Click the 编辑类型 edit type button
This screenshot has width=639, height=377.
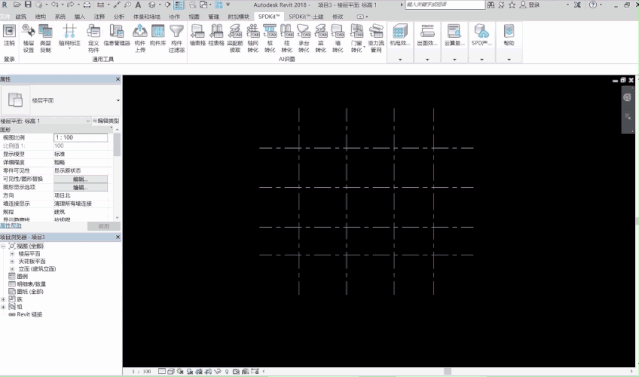point(106,121)
